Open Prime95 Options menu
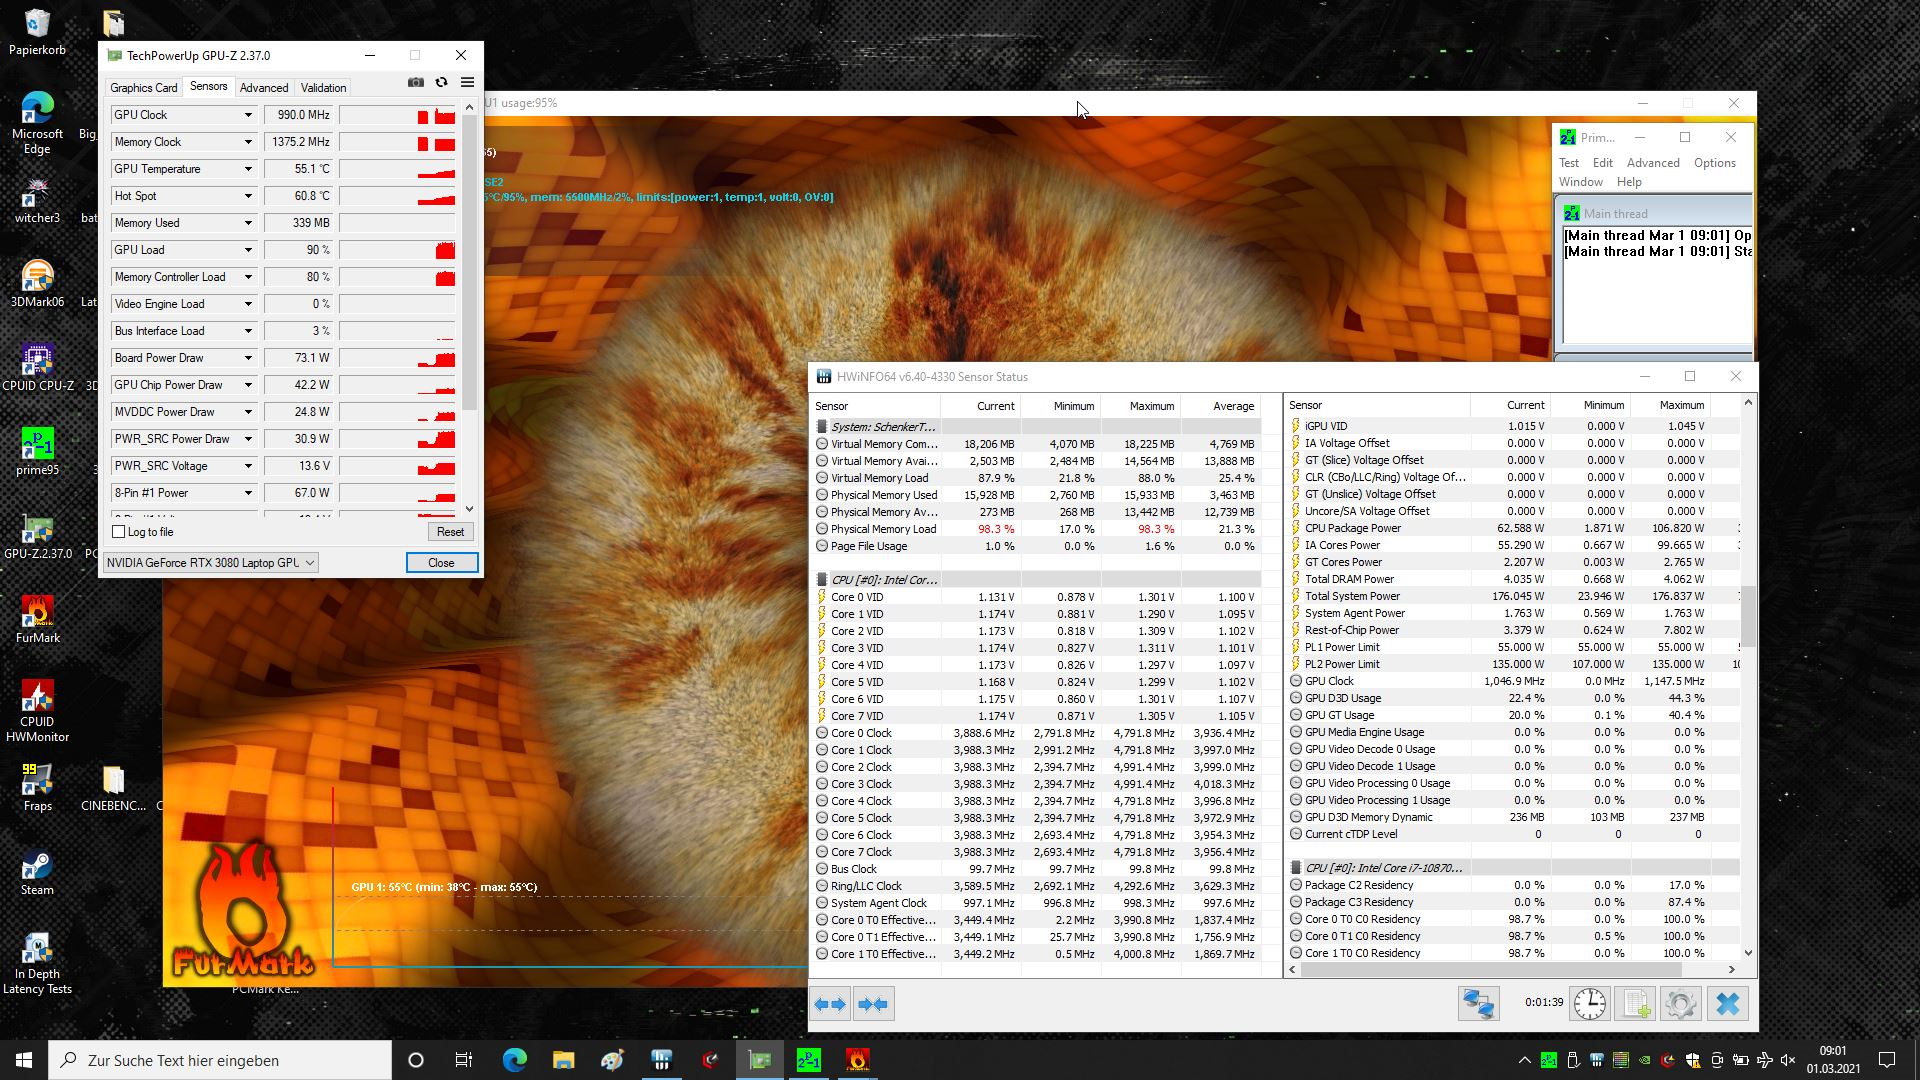 click(1714, 163)
